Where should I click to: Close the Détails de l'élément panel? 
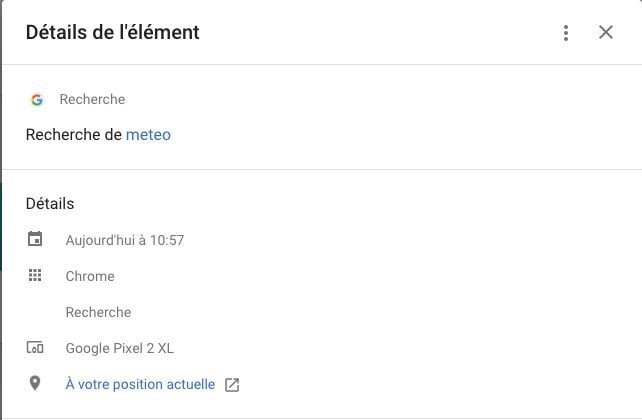(x=606, y=32)
